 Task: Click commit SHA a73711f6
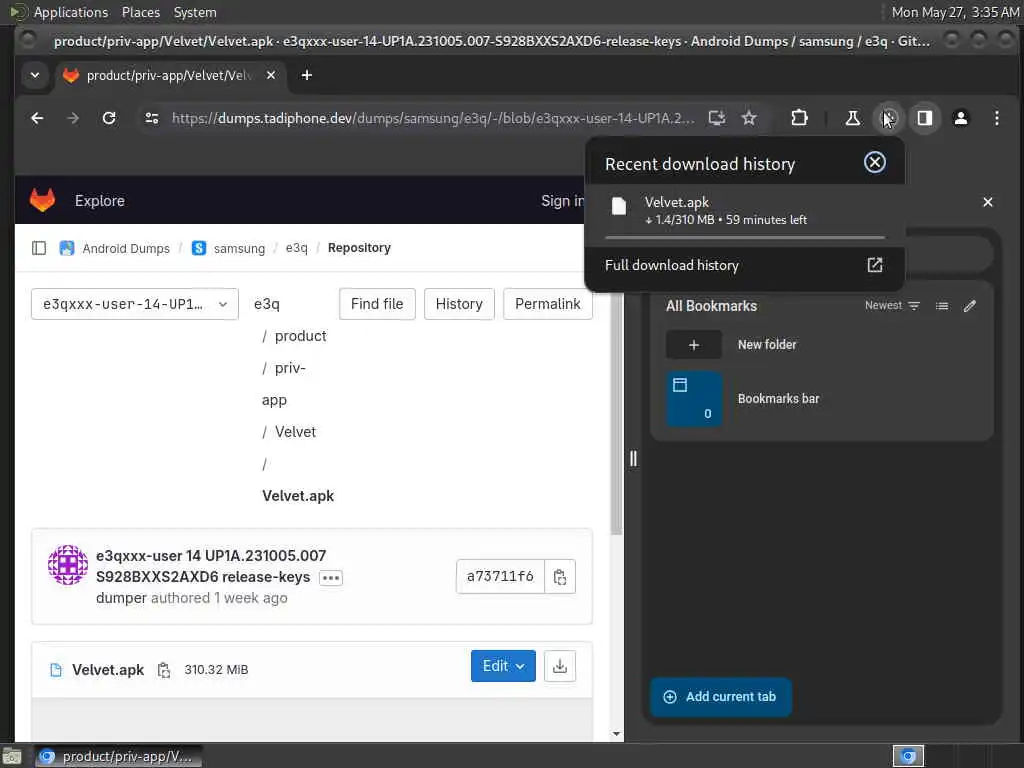click(500, 577)
